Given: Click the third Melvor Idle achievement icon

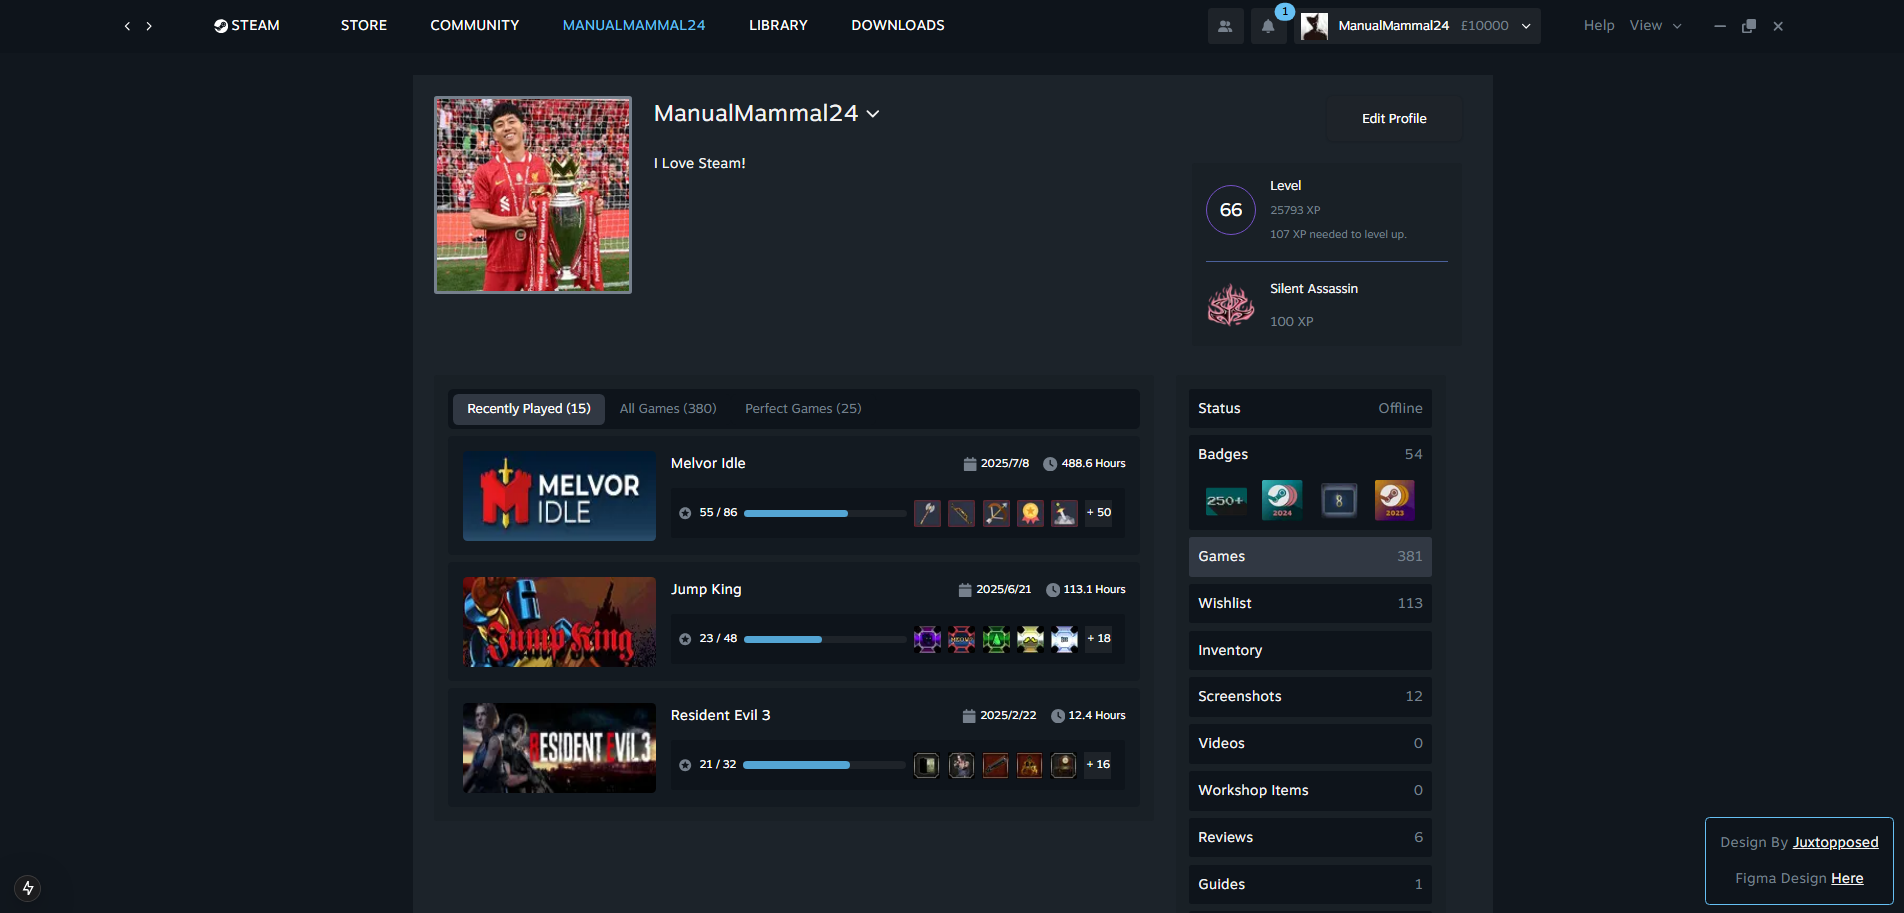Looking at the screenshot, I should [x=996, y=513].
